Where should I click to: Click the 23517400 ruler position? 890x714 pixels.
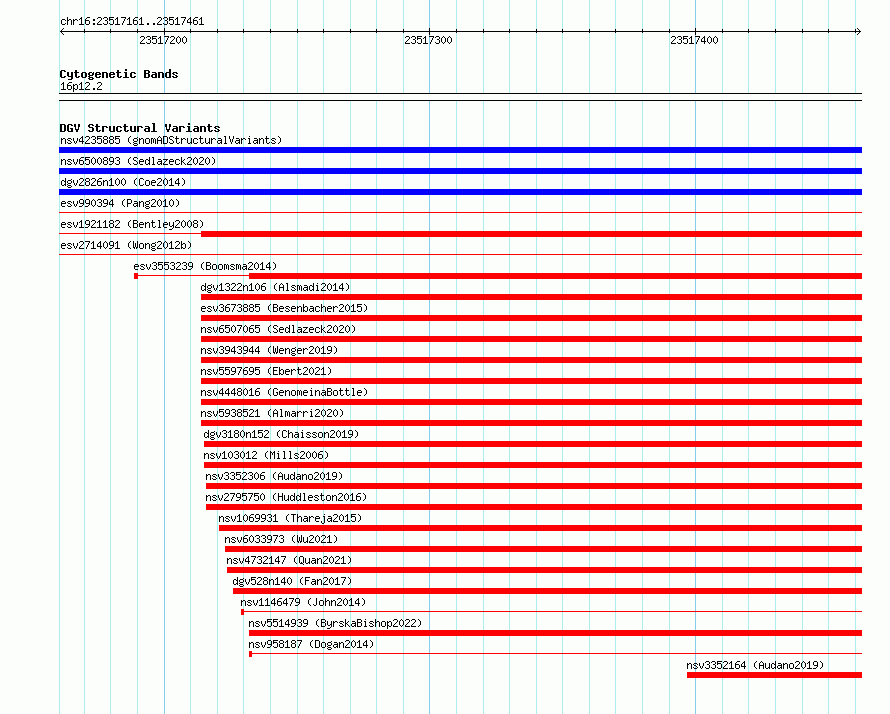[x=694, y=40]
